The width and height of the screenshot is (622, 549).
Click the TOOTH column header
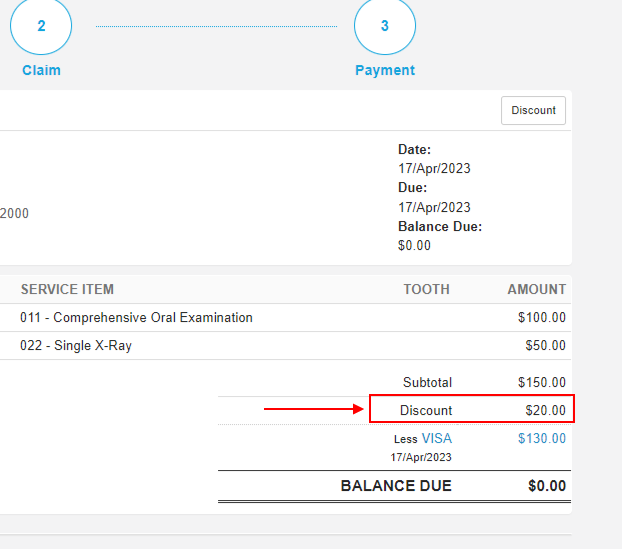(426, 289)
